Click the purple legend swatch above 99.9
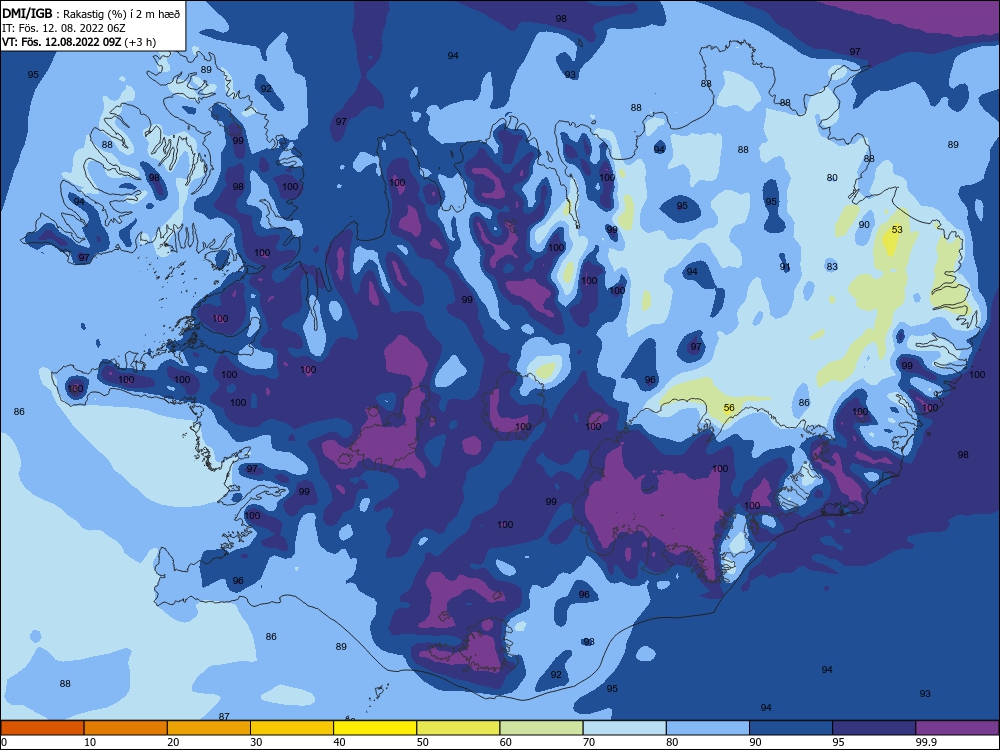The image size is (1000, 750). [x=957, y=728]
